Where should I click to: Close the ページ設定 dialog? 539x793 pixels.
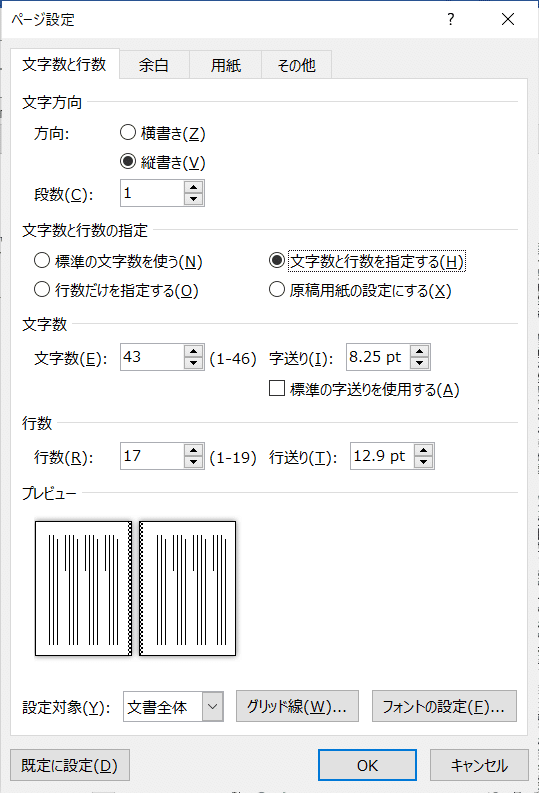508,19
